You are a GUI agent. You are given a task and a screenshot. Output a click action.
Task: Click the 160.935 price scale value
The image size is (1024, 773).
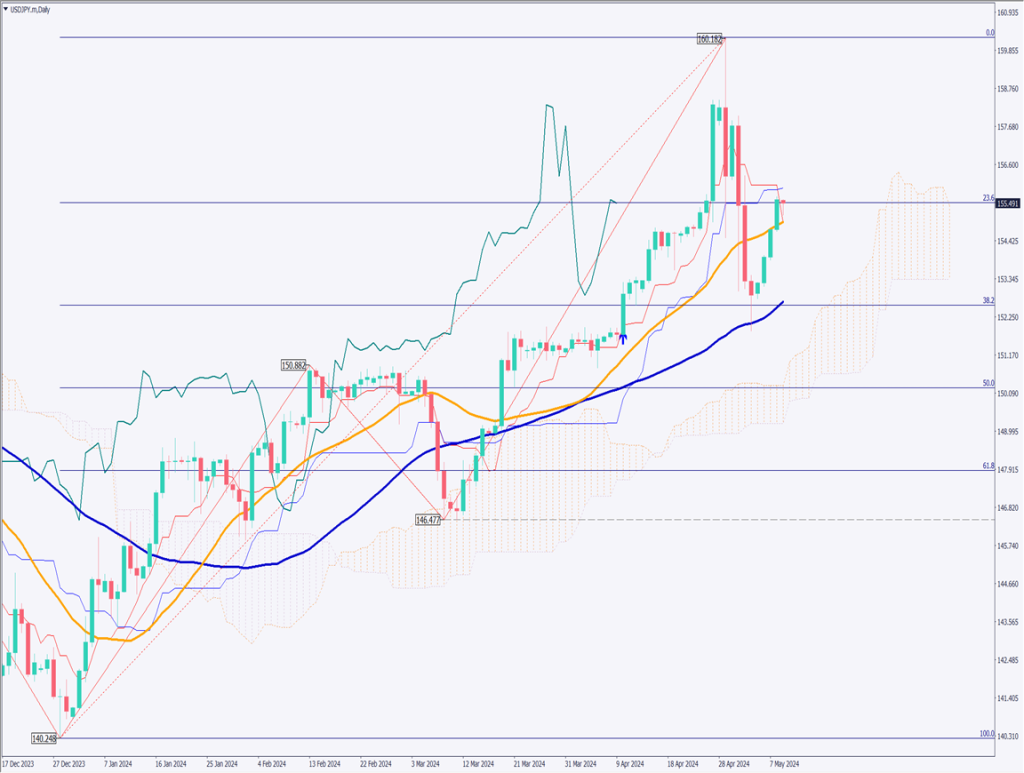tap(1008, 13)
